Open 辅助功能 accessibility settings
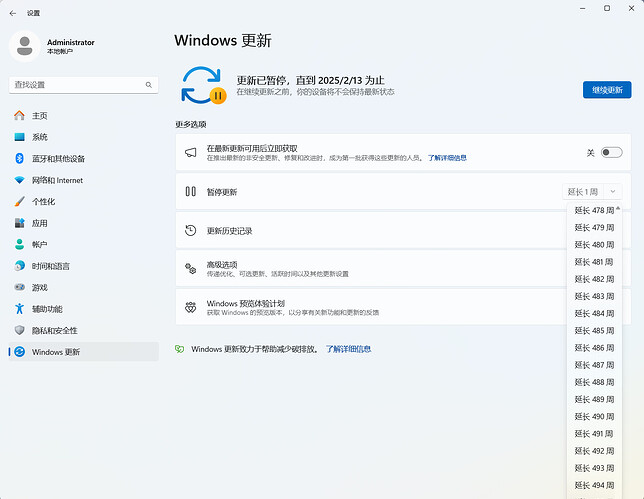 (83, 309)
